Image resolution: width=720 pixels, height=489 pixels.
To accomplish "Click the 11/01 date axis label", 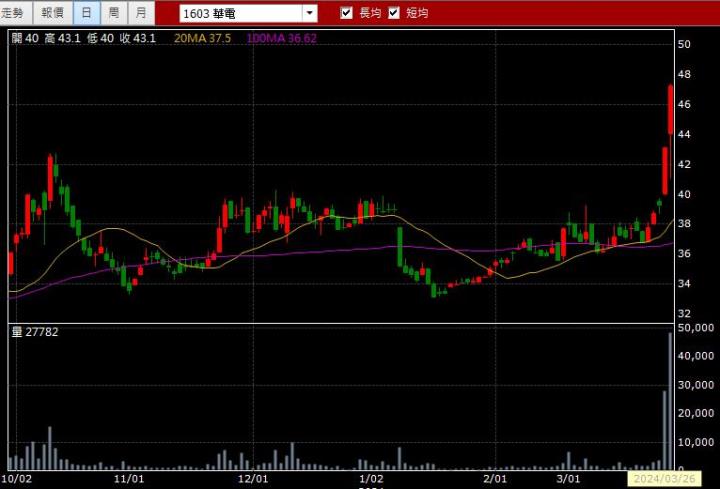I will (129, 479).
